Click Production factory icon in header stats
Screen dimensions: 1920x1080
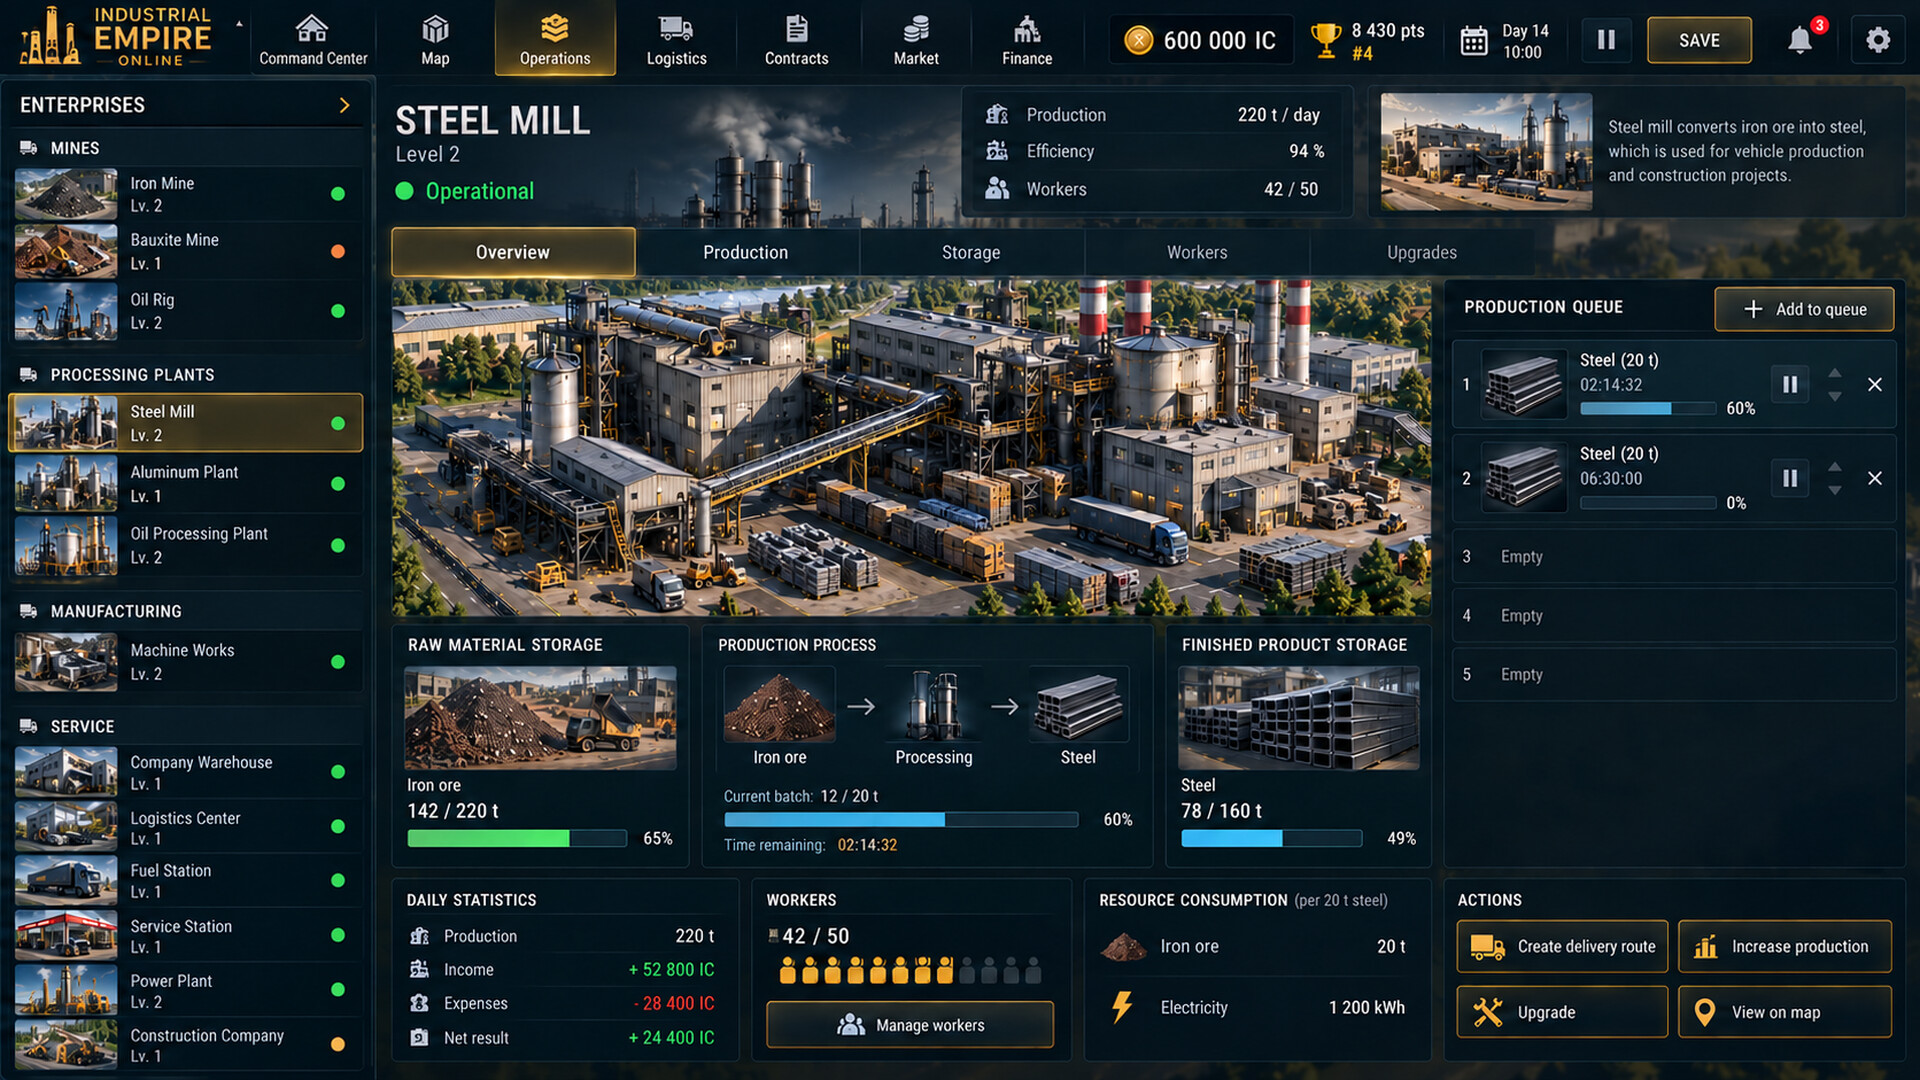(997, 114)
